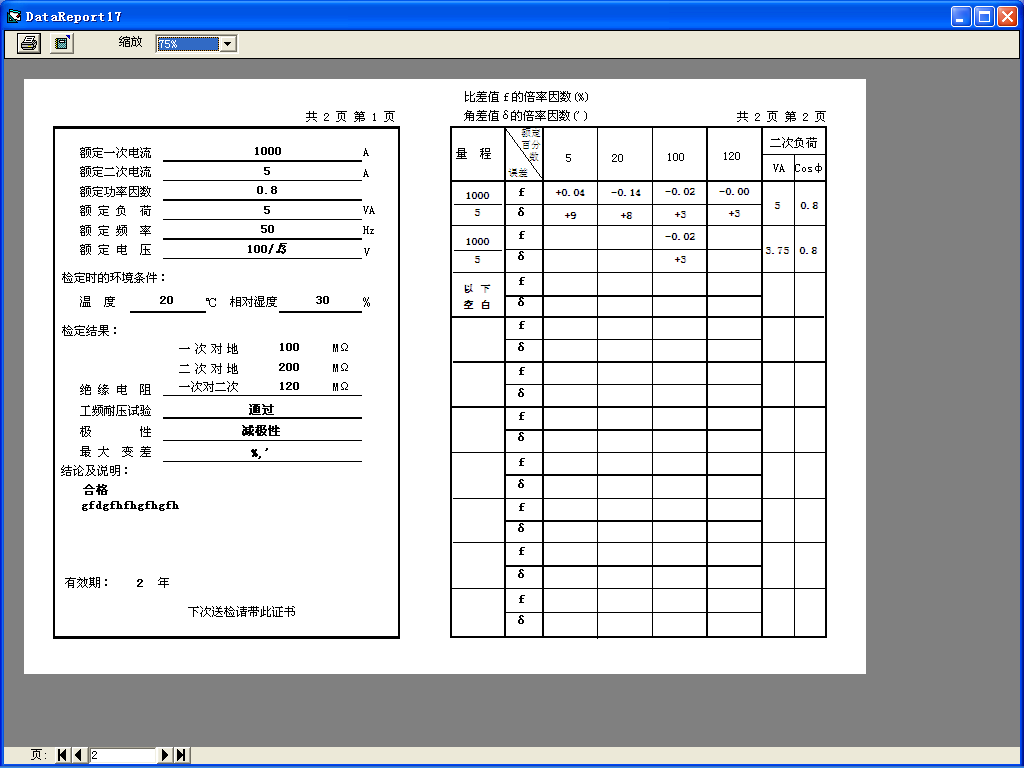Go to the previous page
Image resolution: width=1024 pixels, height=768 pixels.
78,755
